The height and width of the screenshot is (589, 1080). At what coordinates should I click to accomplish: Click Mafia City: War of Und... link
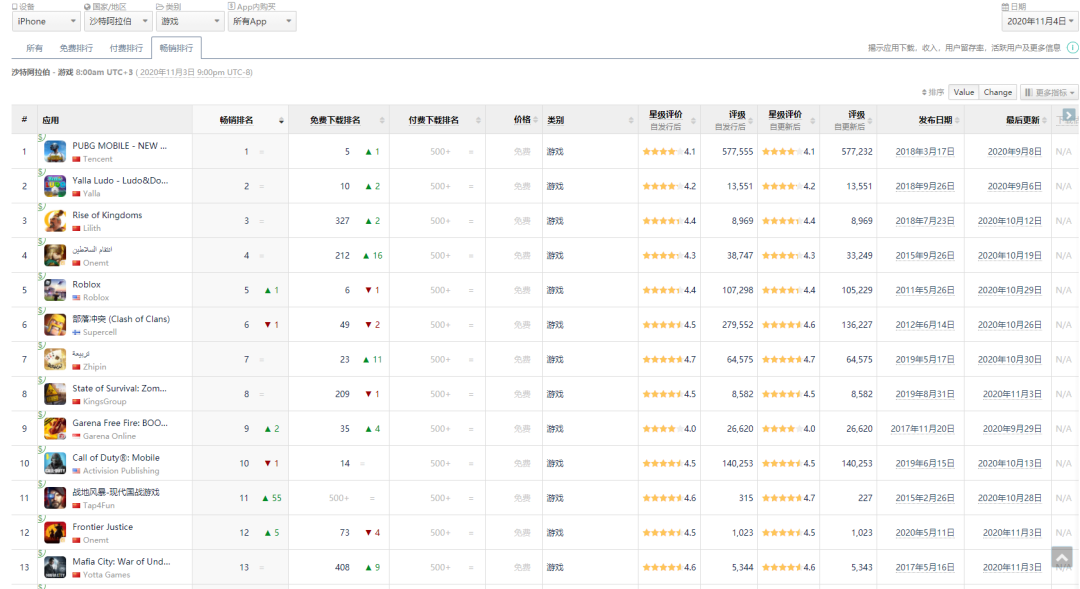coord(121,562)
